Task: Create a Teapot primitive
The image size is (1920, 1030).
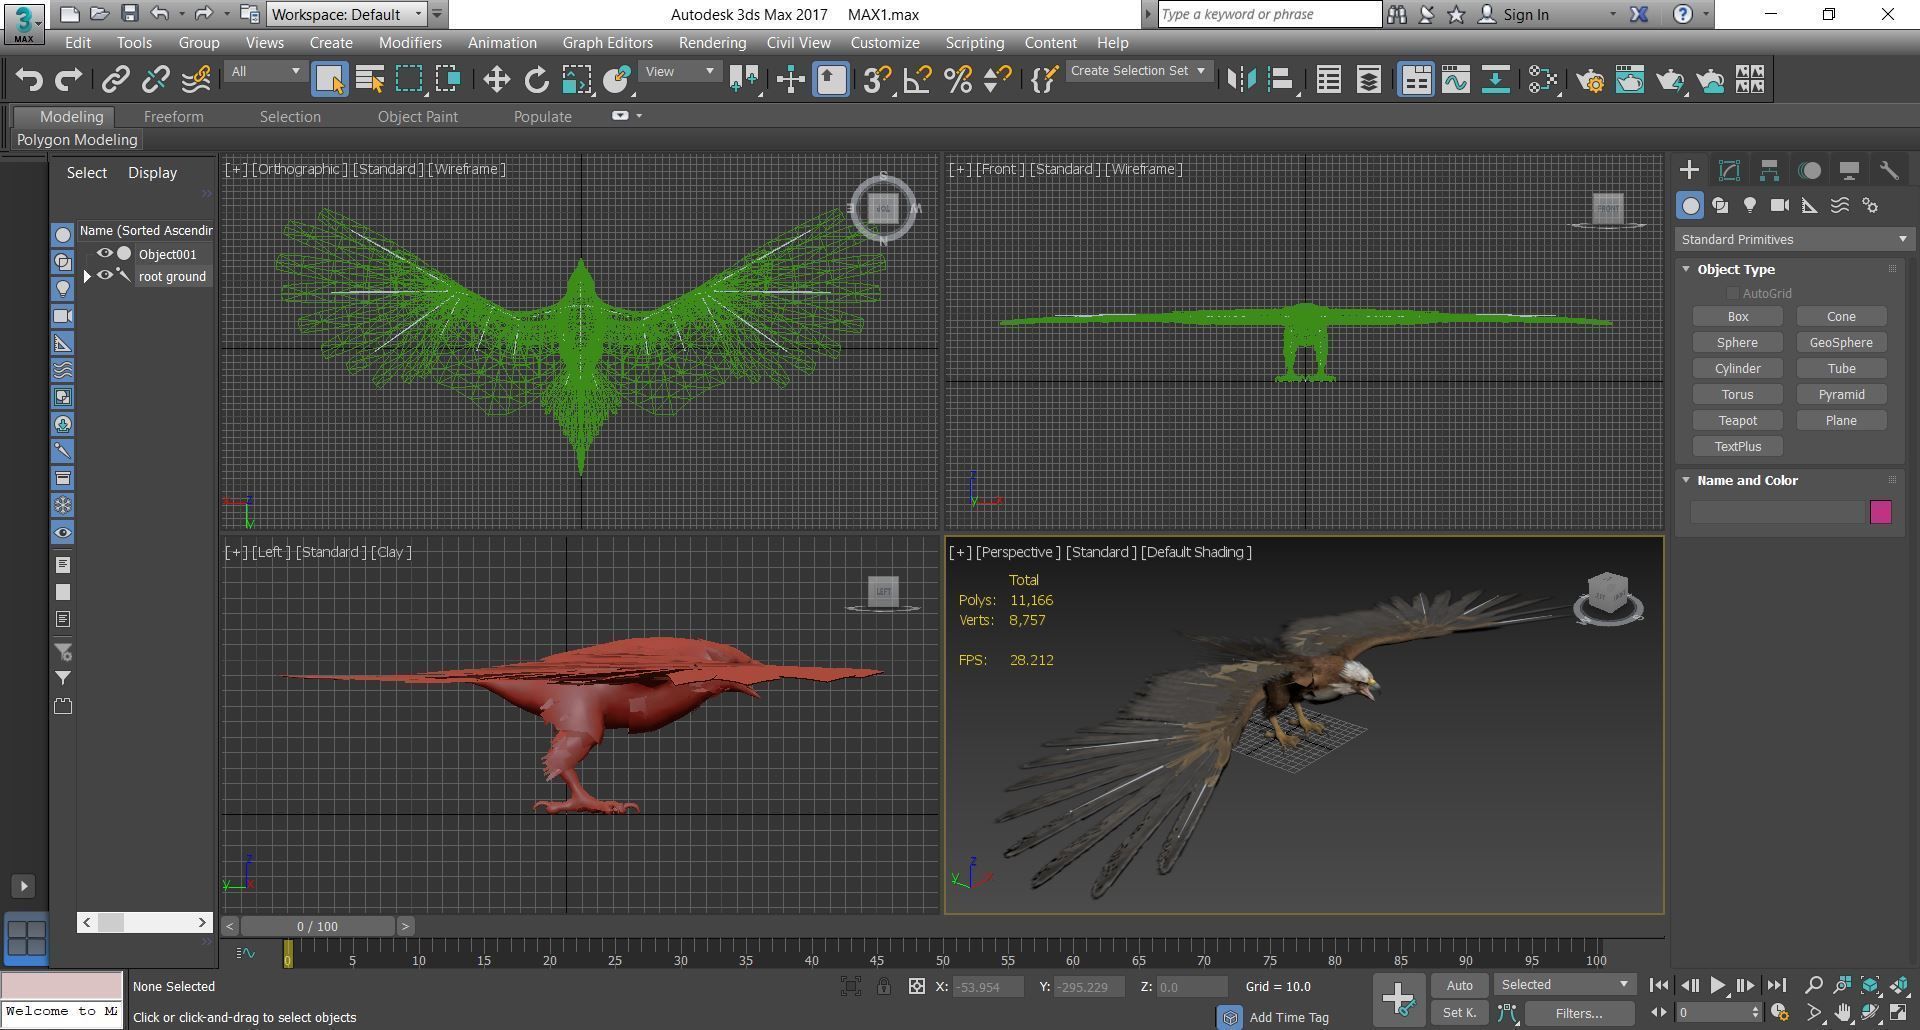Action: point(1737,420)
